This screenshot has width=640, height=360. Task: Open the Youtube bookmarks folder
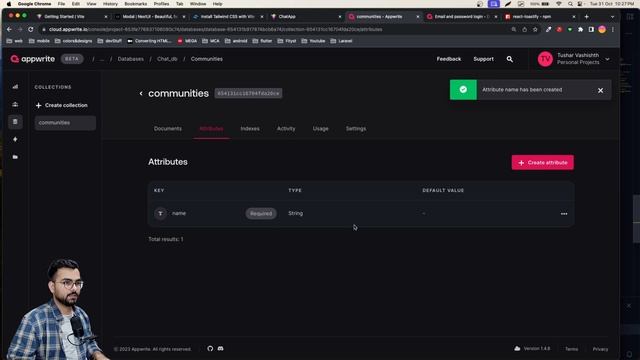click(x=313, y=41)
